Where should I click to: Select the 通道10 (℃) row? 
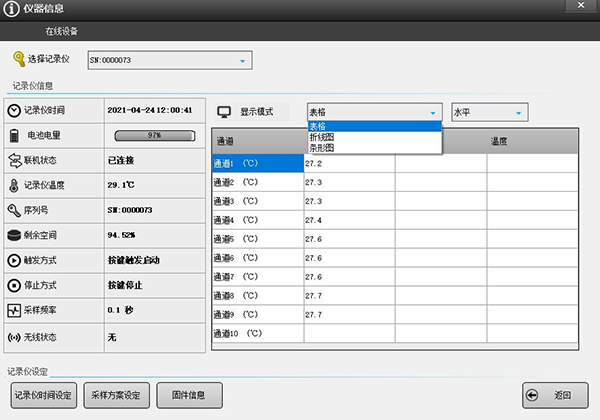click(395, 334)
